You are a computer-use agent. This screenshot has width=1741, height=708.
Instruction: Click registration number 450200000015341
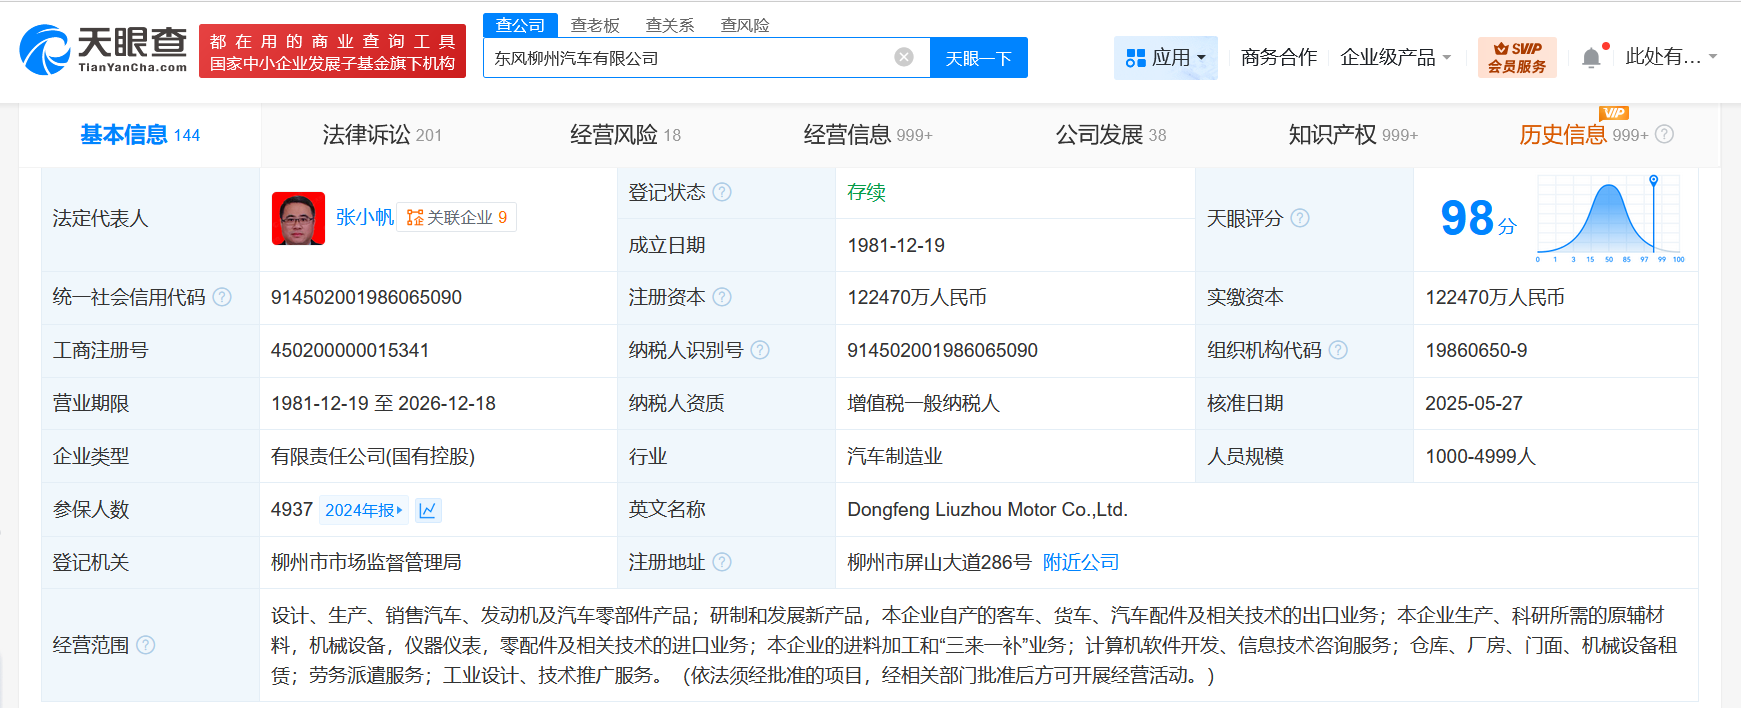pyautogui.click(x=350, y=350)
